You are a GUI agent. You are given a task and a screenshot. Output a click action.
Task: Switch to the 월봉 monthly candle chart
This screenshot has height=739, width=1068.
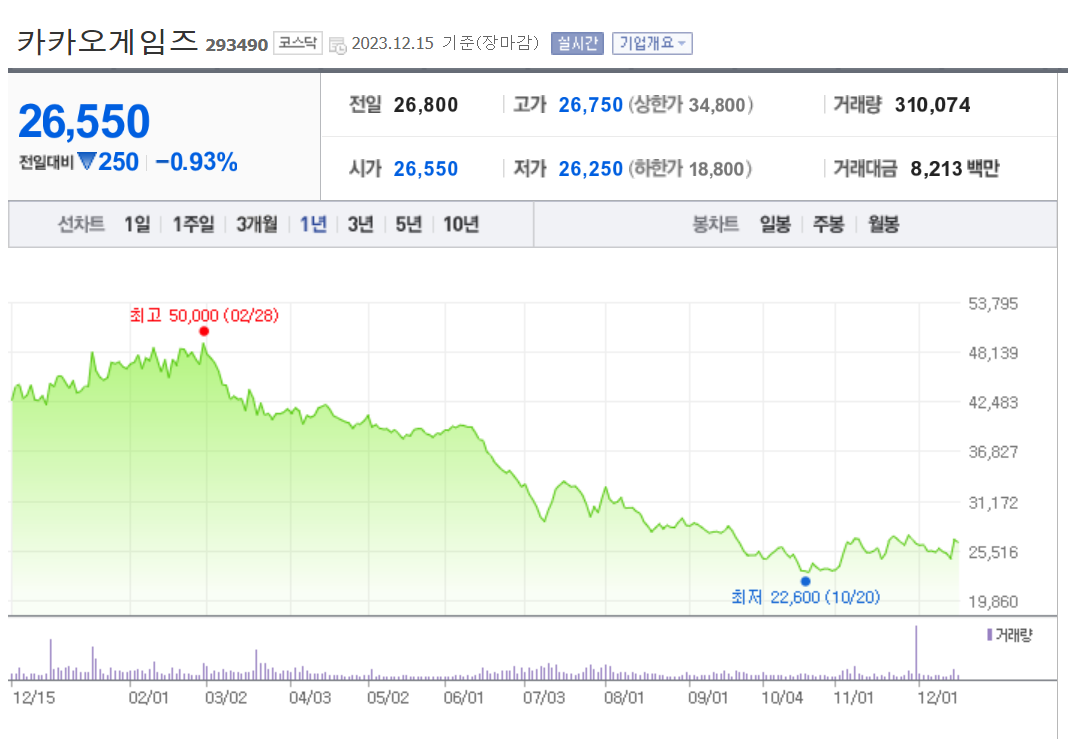[883, 224]
